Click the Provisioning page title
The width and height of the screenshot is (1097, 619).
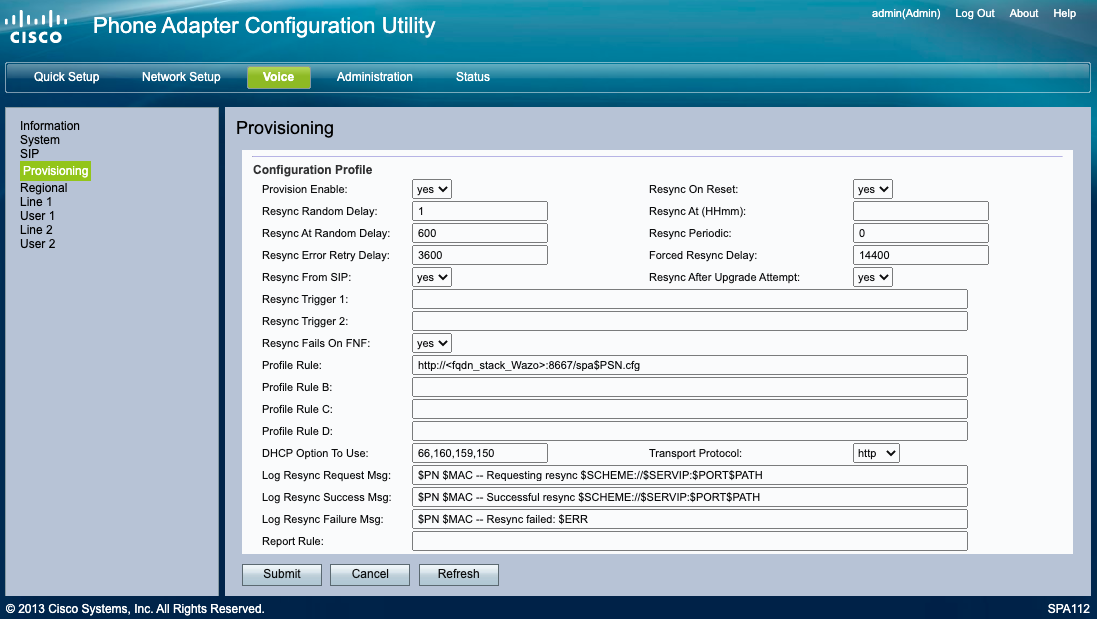pos(285,128)
